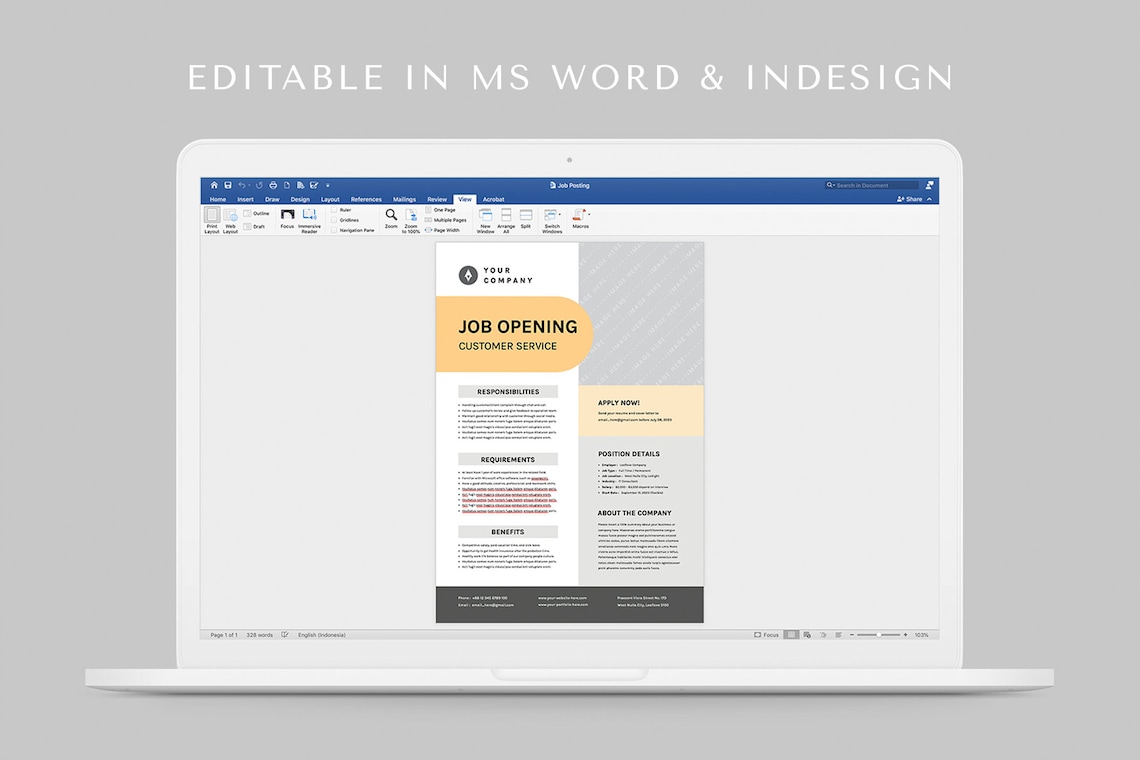Collapse the ribbon with the chevron near Share
The height and width of the screenshot is (760, 1140).
[929, 199]
